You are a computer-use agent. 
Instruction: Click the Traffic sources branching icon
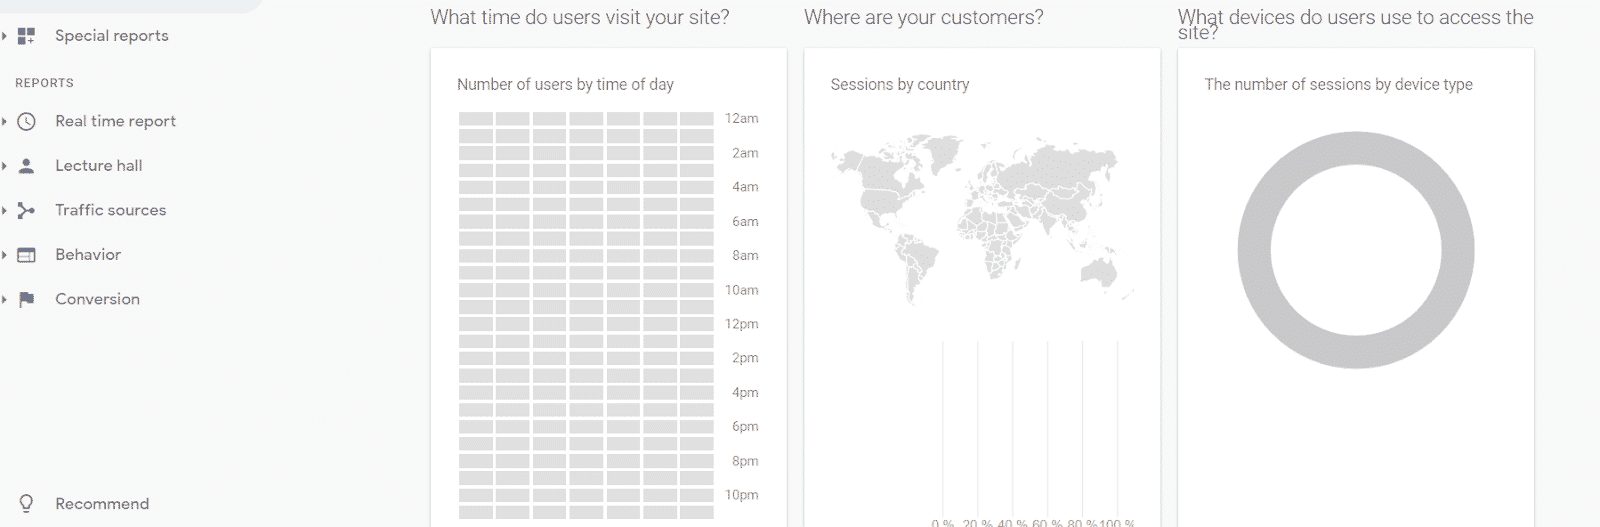tap(27, 210)
